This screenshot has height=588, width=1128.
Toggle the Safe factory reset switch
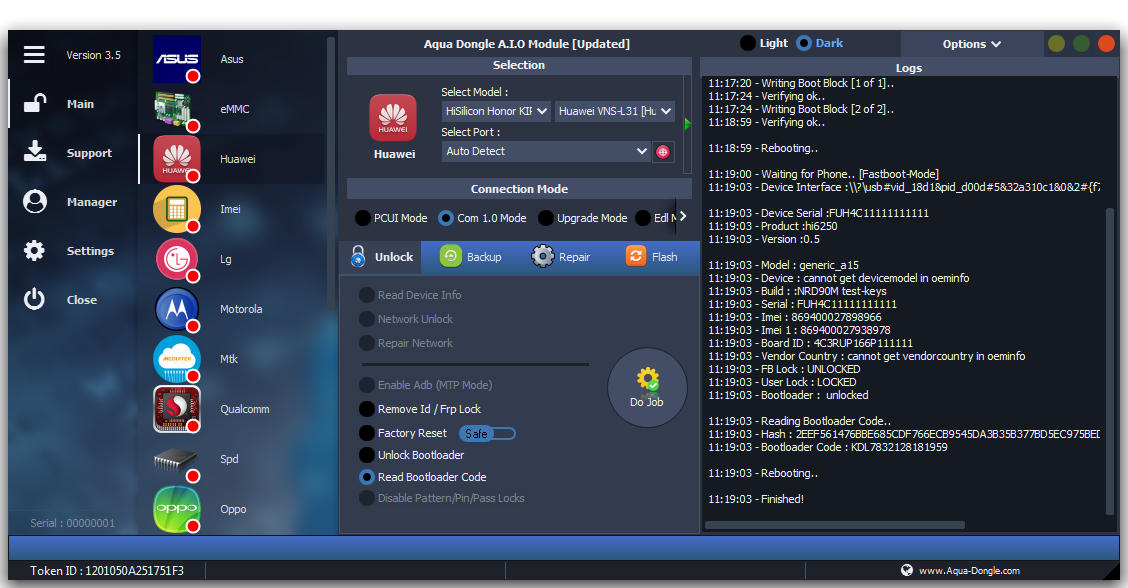(x=487, y=433)
